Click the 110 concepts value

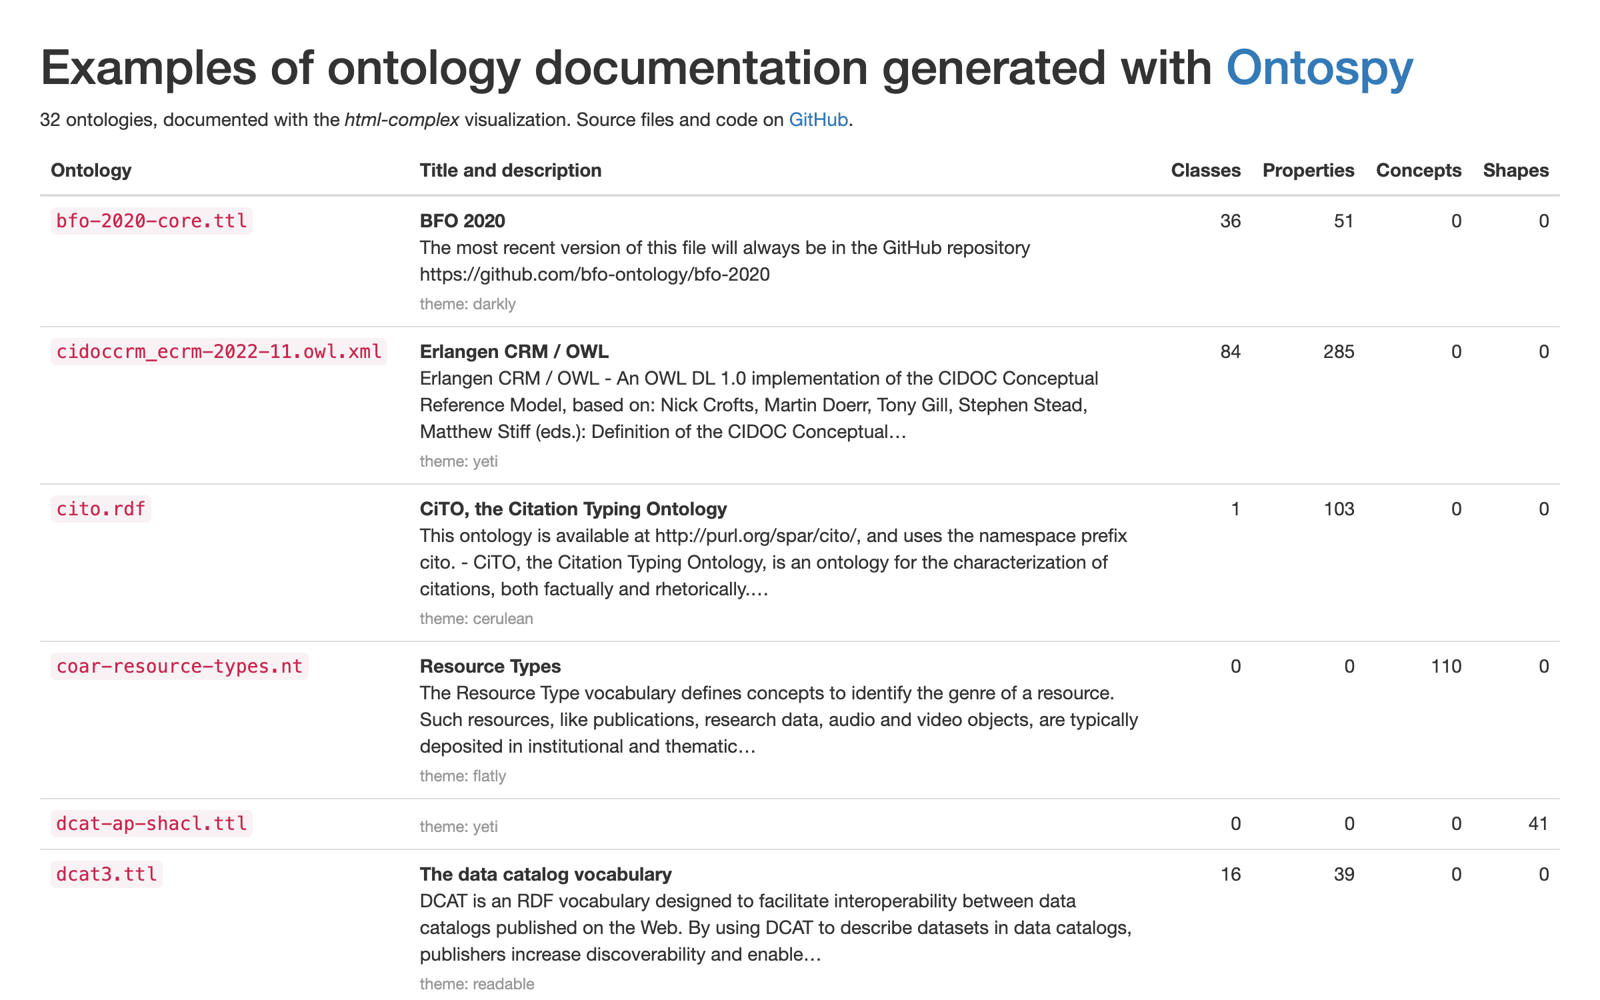click(x=1446, y=666)
